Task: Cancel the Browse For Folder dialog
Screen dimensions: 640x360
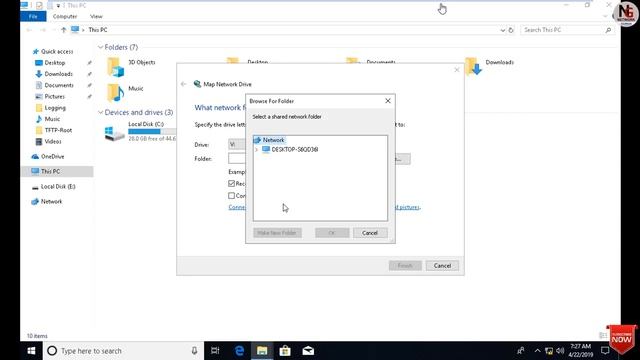Action: pyautogui.click(x=370, y=233)
